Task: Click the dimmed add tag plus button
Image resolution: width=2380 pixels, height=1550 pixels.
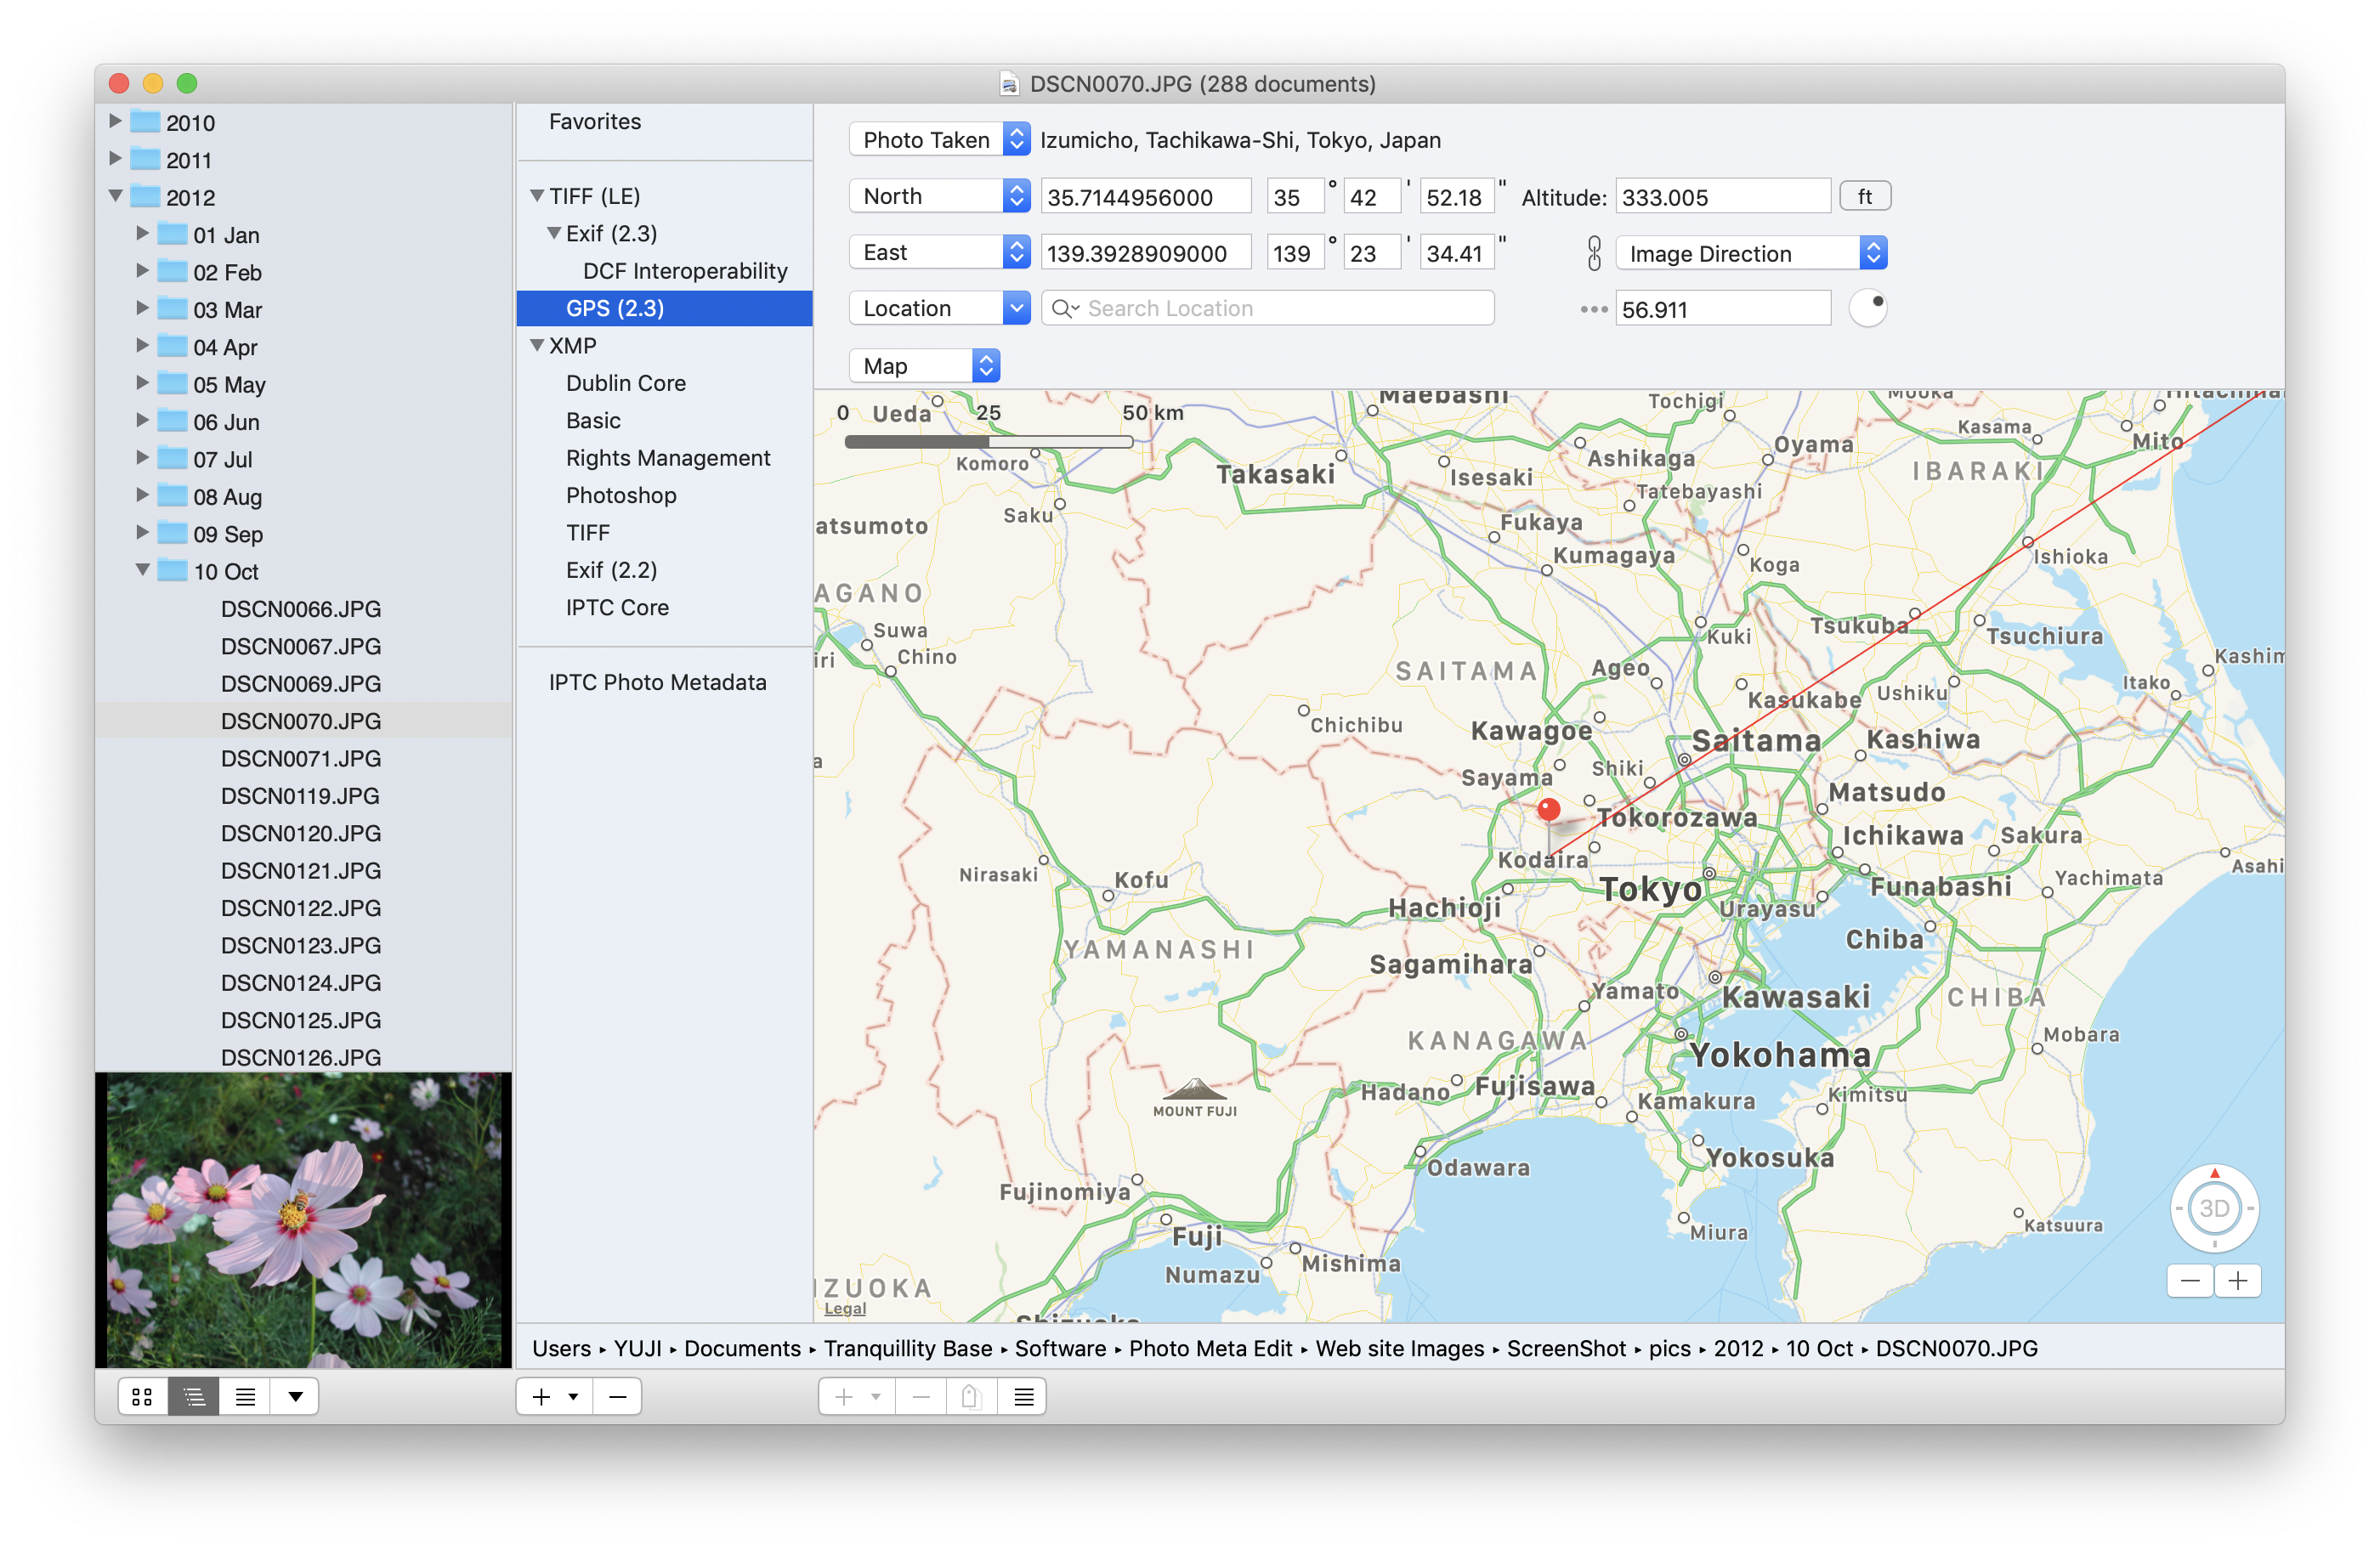Action: [844, 1396]
